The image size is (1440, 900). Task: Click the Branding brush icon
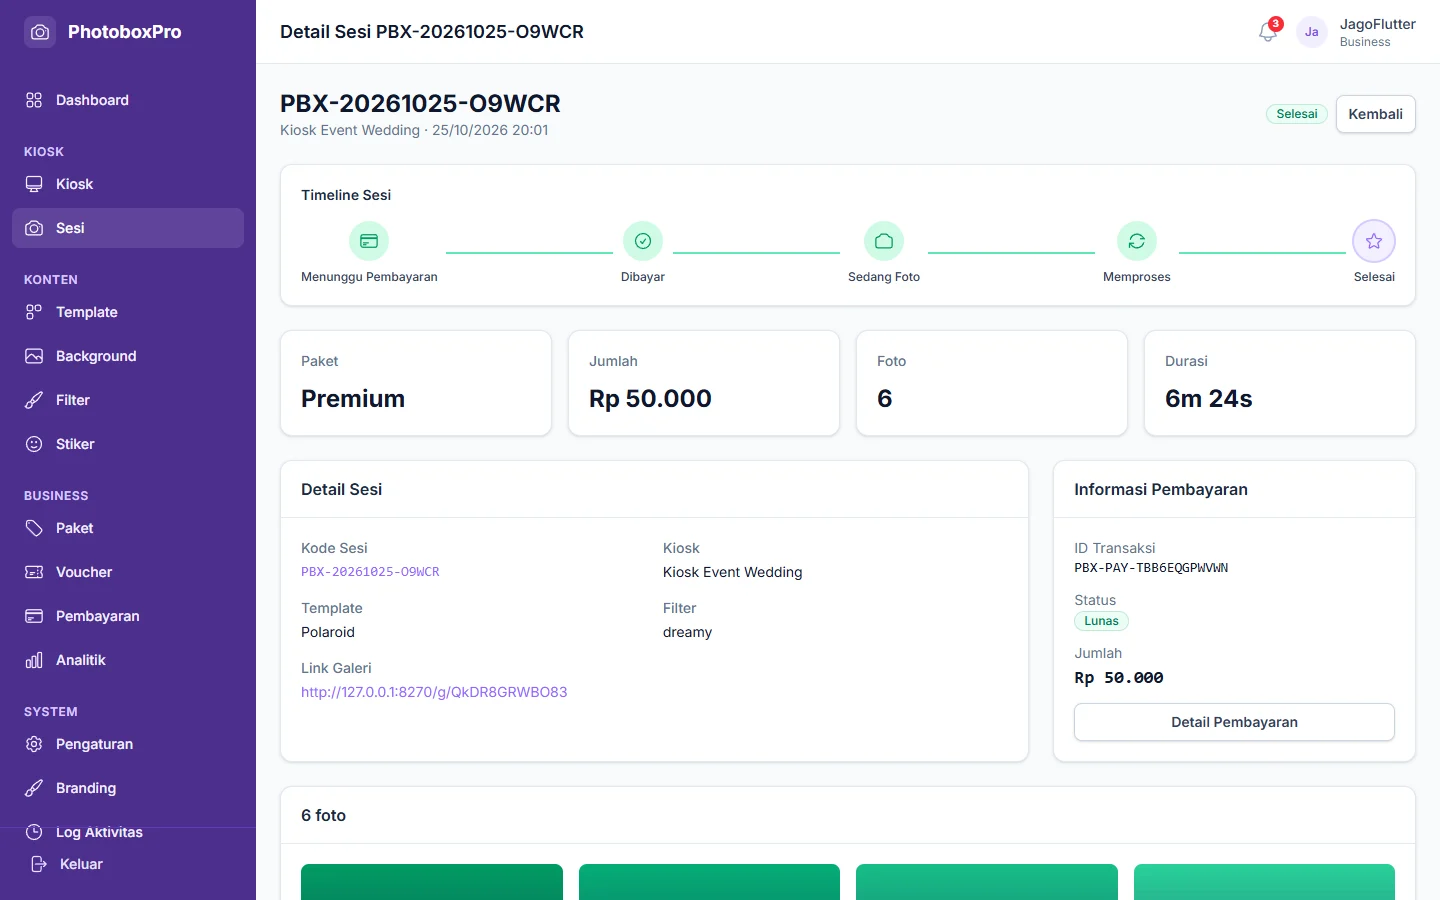pyautogui.click(x=34, y=788)
